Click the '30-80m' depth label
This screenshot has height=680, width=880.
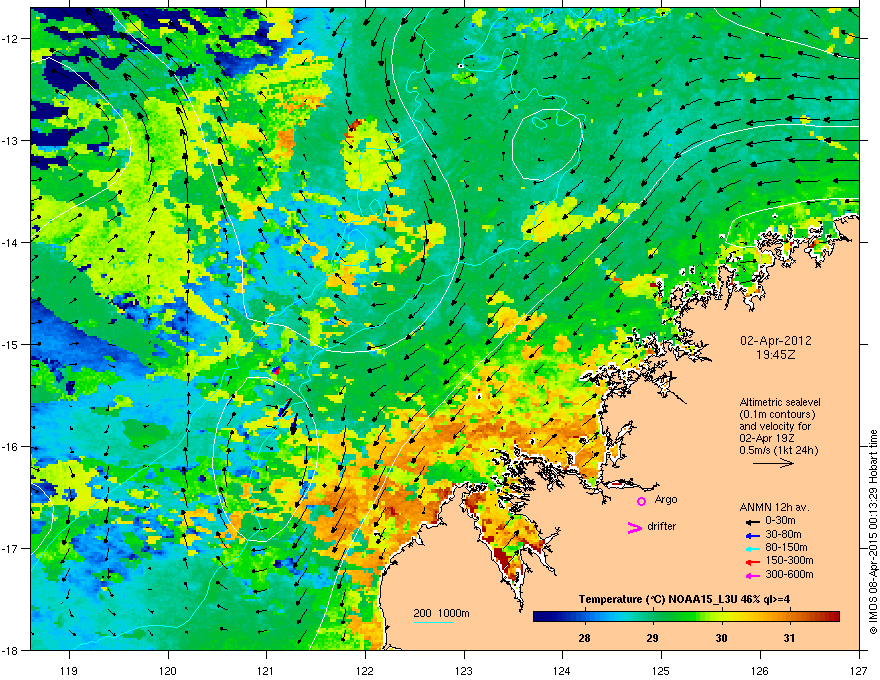click(783, 534)
